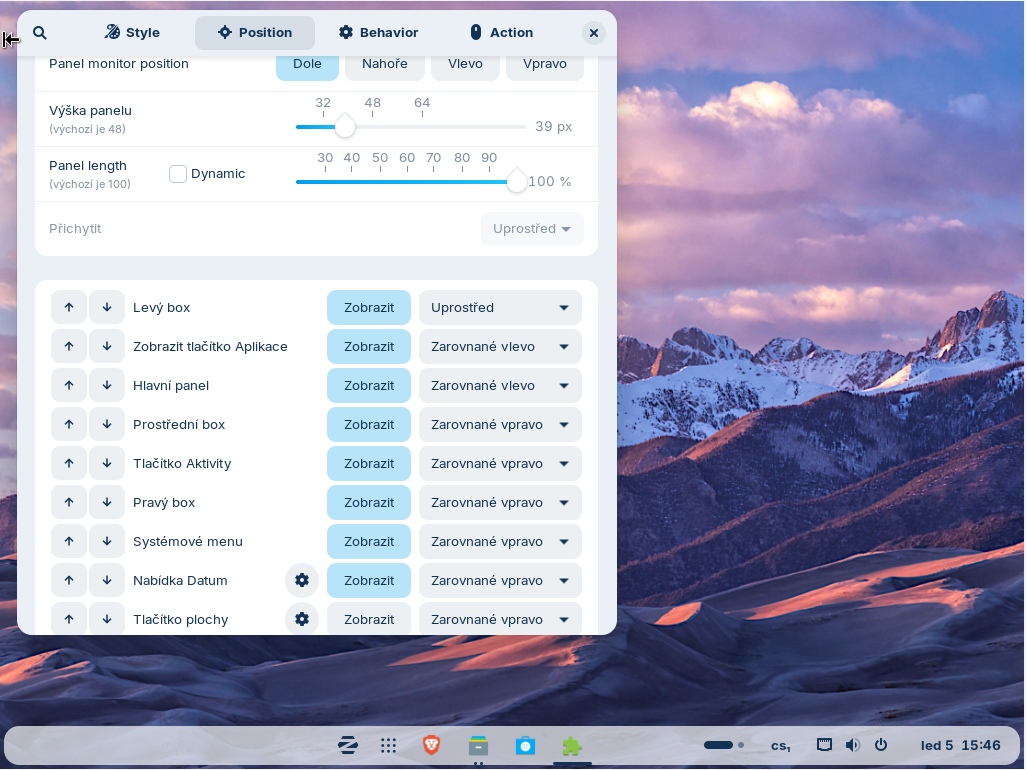Move Hlavní panel down with arrow

click(107, 385)
